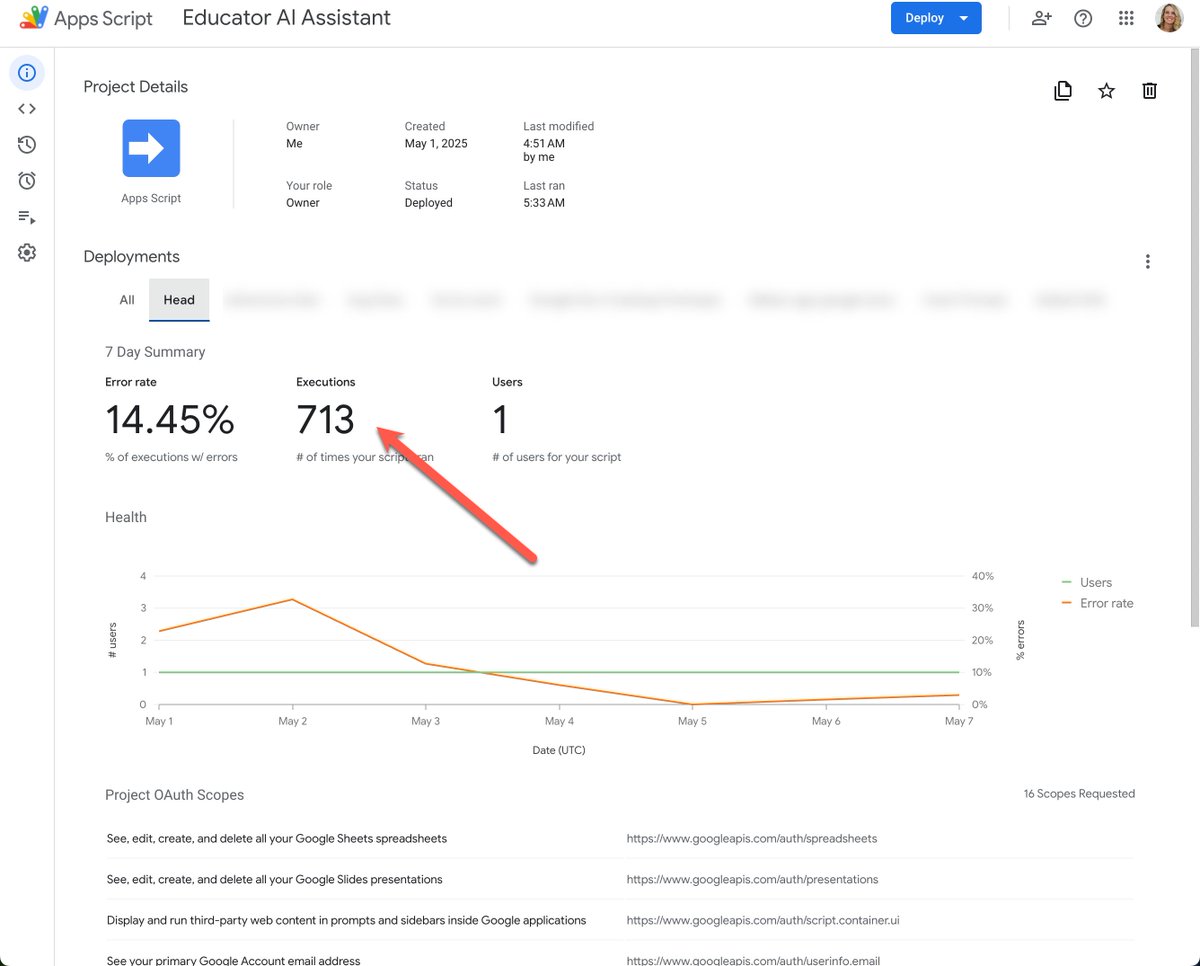Open the Google apps launcher grid
The image size is (1200, 966).
click(1125, 18)
